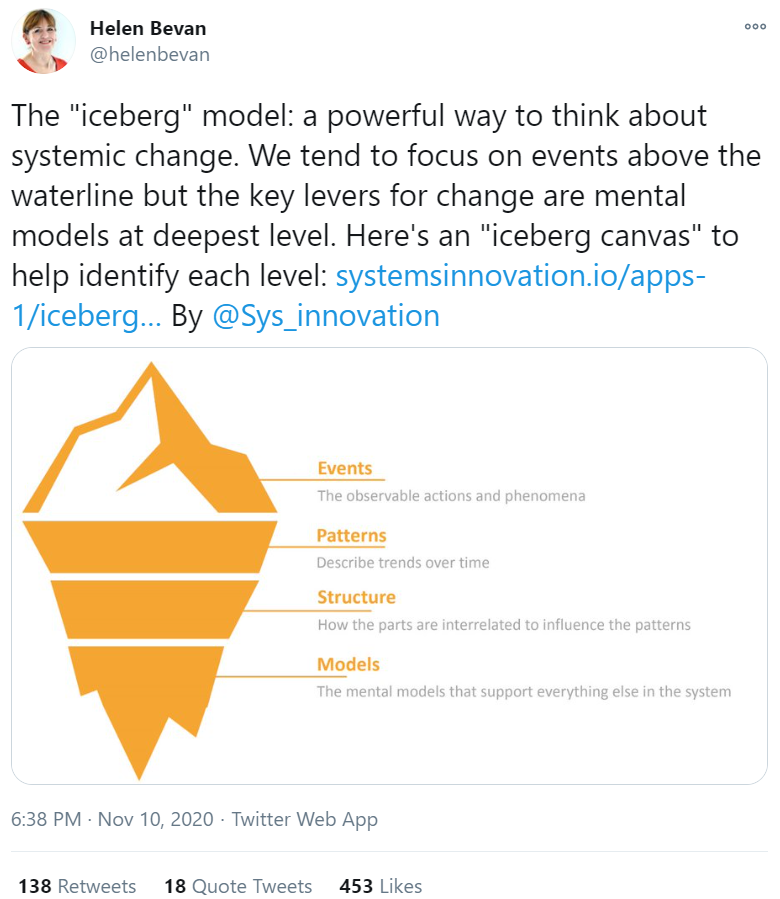
Task: Click the Structure heading in image
Action: (x=356, y=597)
